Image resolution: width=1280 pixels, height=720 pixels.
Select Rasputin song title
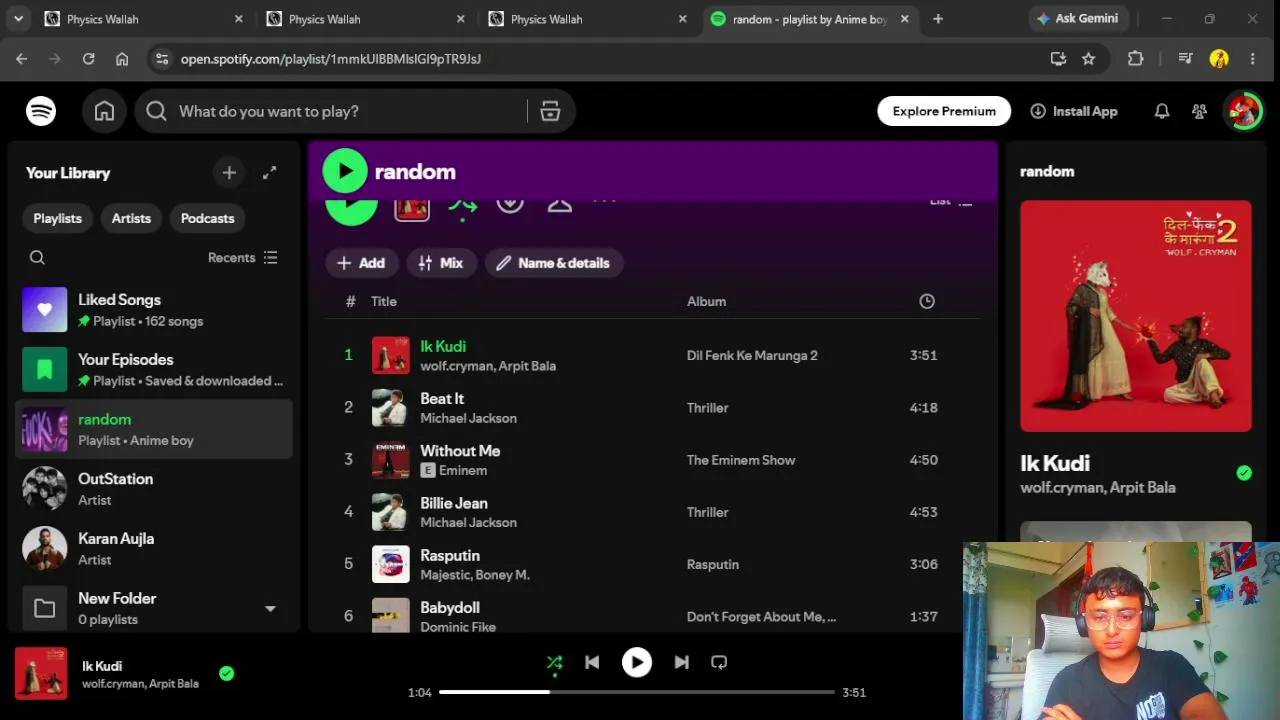(x=450, y=555)
